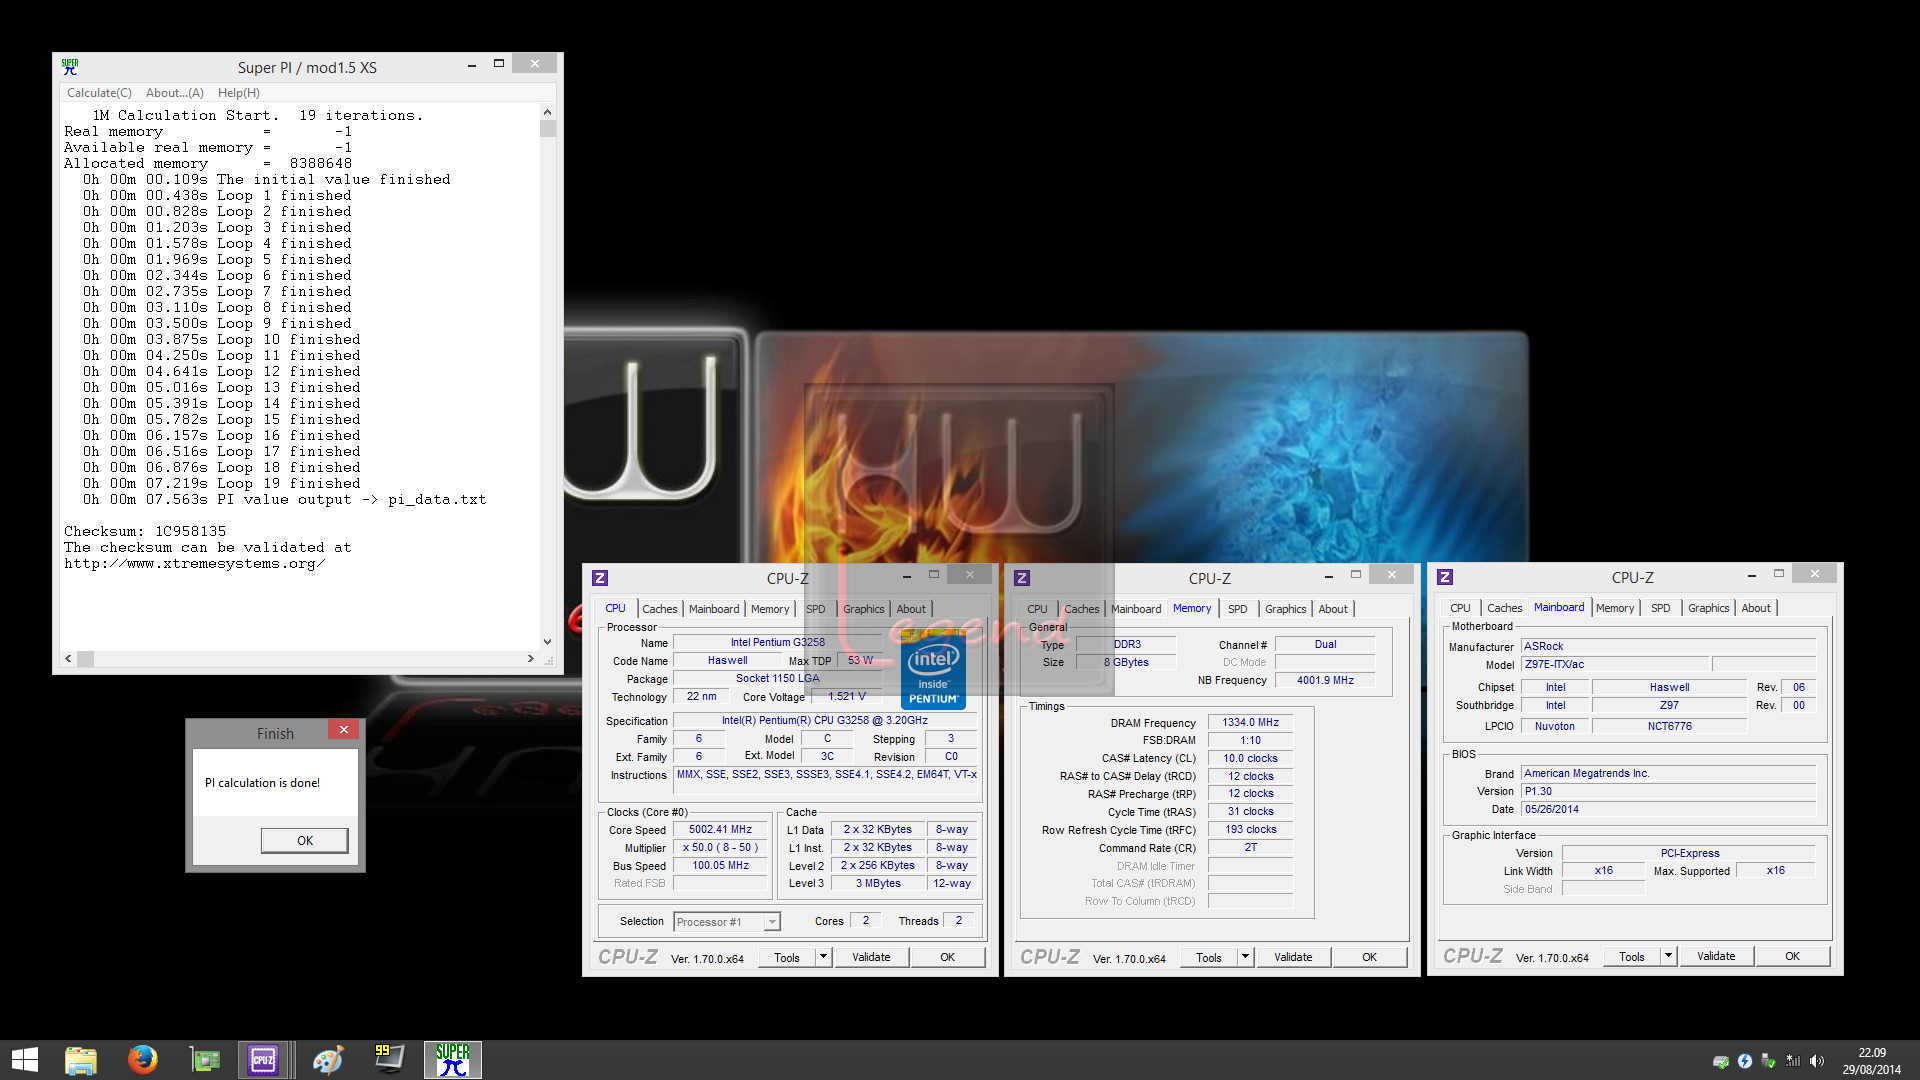This screenshot has width=1920, height=1080.
Task: Switch to Graphics tab in first CPU-Z
Action: click(864, 609)
